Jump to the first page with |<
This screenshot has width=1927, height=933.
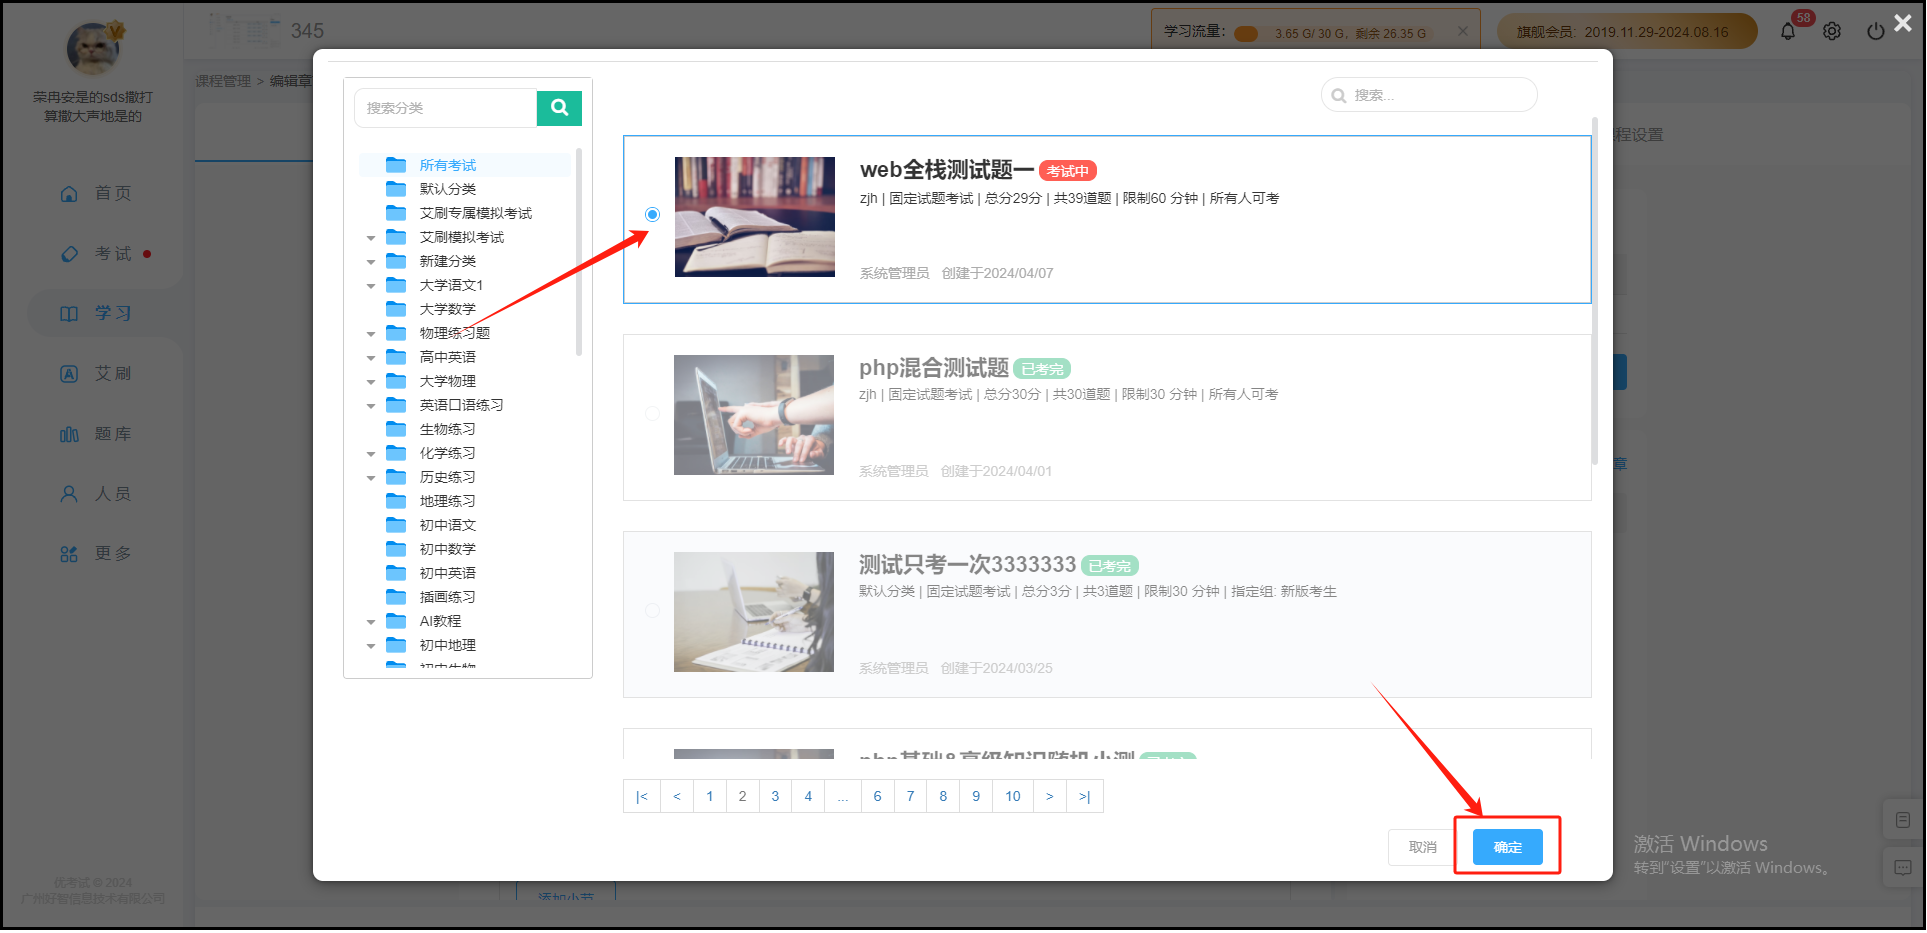[642, 796]
